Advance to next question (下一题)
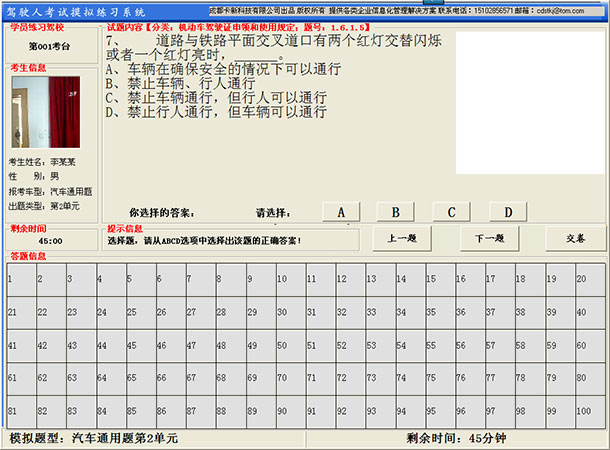The width and height of the screenshot is (610, 450). [x=488, y=238]
